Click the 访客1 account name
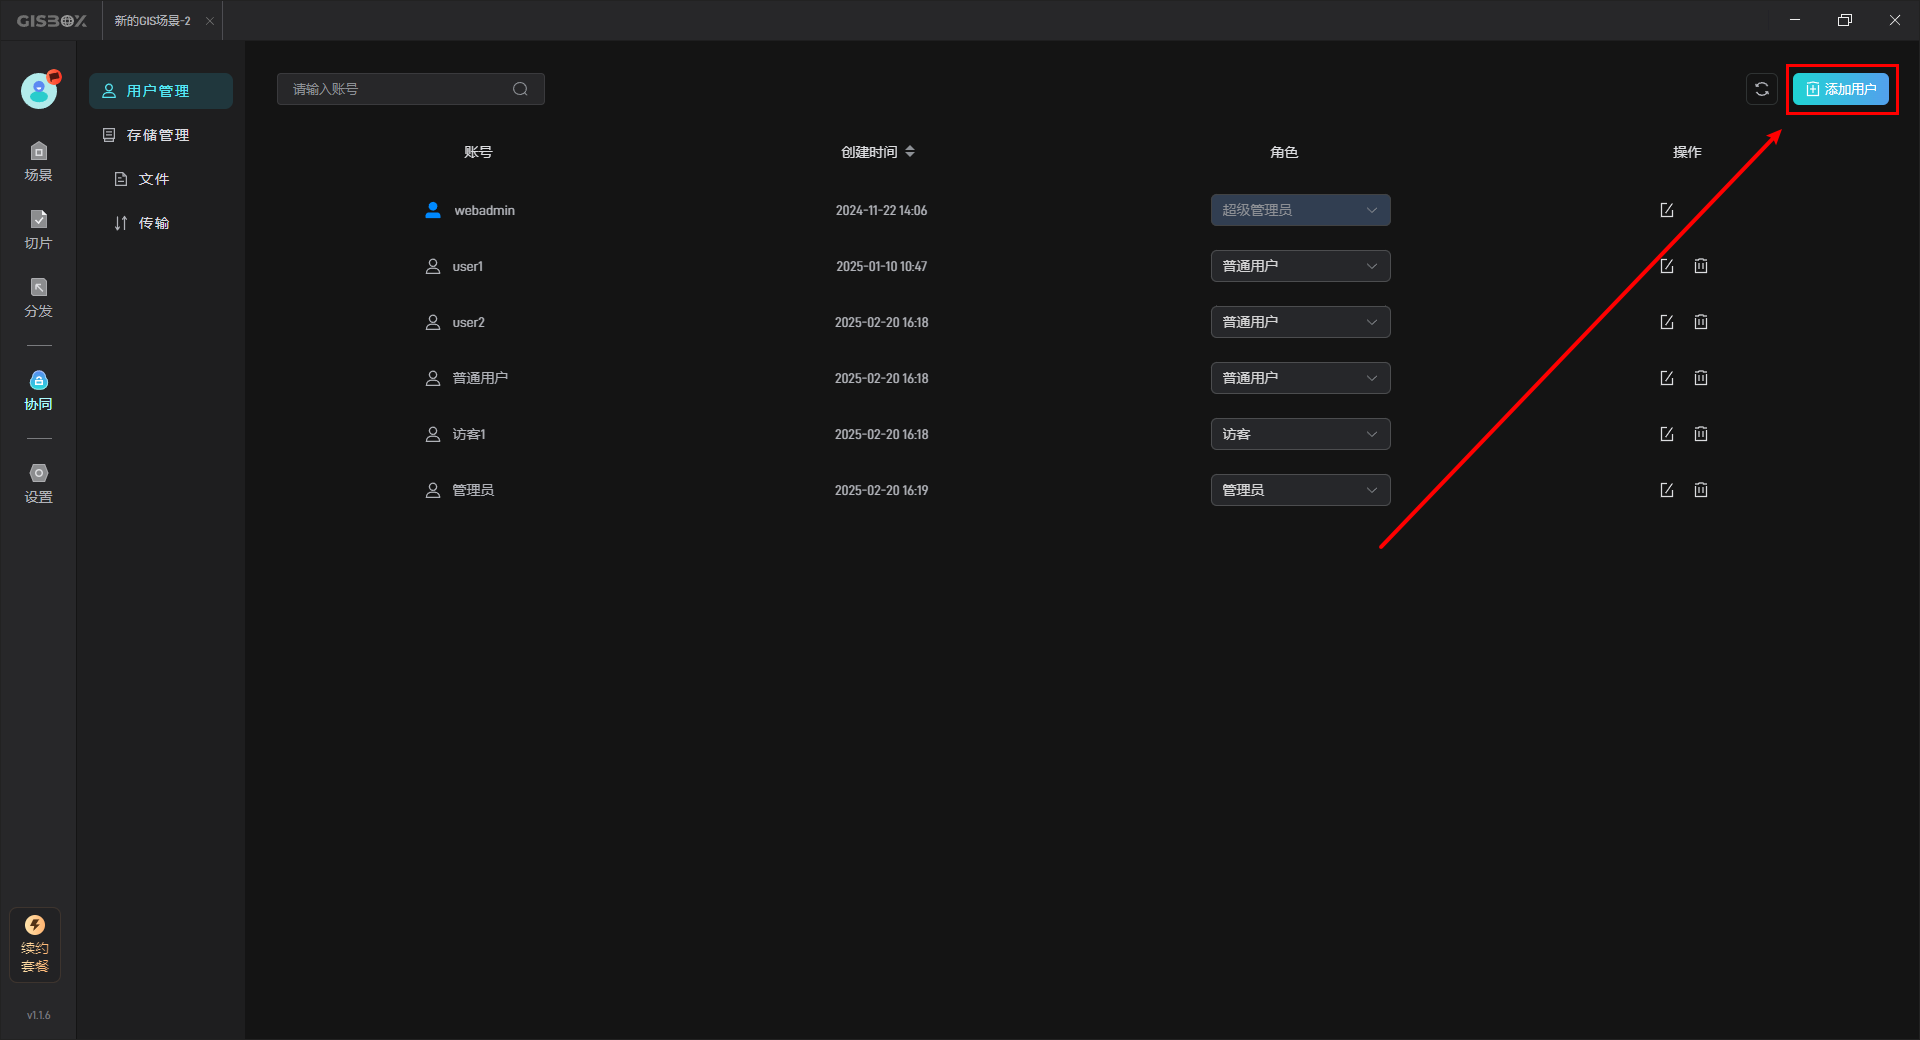The height and width of the screenshot is (1040, 1920). (469, 434)
